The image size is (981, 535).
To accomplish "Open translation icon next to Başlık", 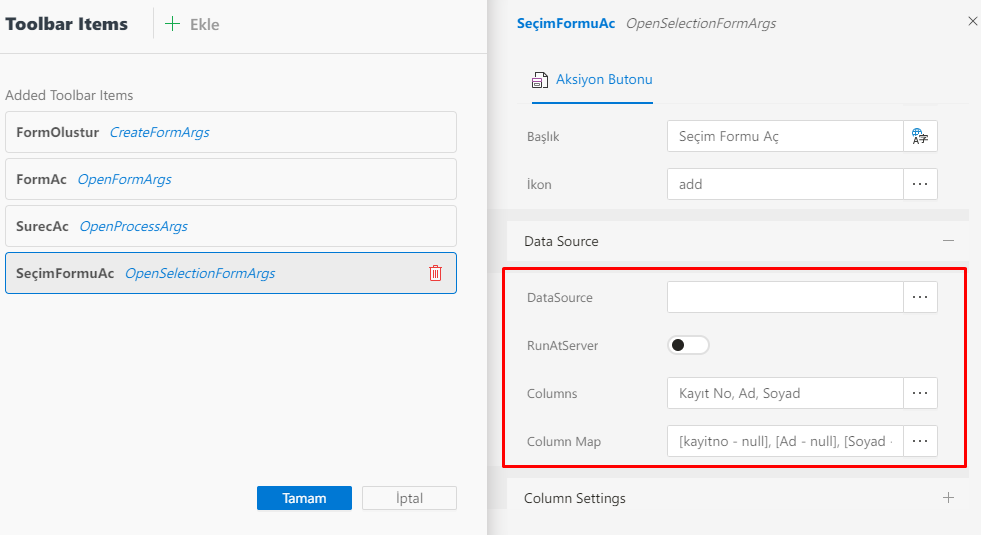I will (921, 137).
